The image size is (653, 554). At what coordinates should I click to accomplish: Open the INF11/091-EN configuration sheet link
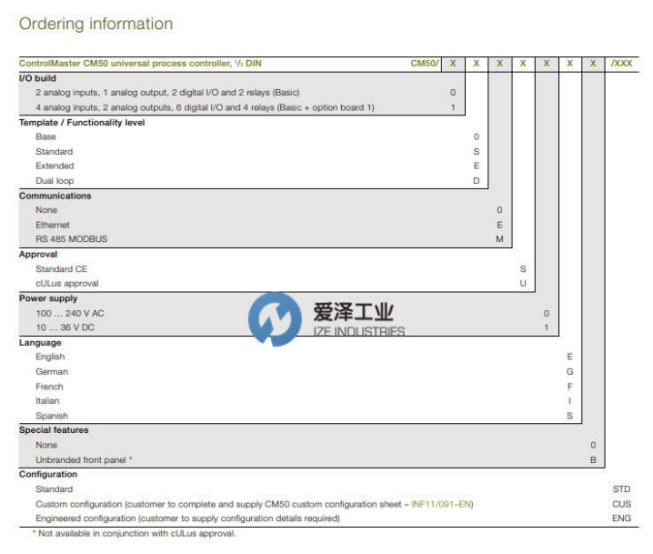[442, 504]
